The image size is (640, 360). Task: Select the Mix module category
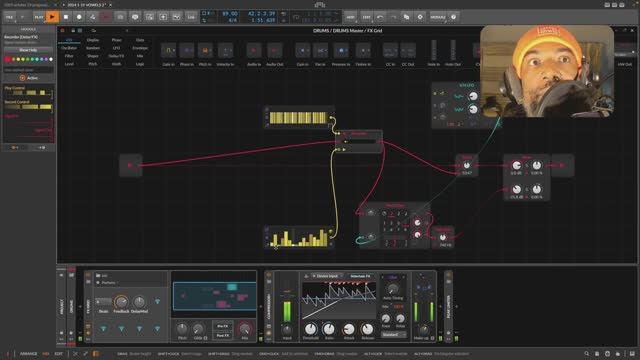point(140,56)
